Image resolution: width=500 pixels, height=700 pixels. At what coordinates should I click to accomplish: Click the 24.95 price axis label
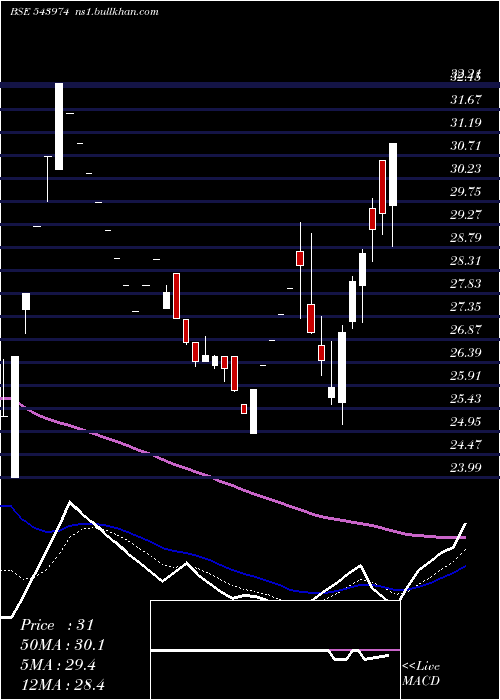pos(466,421)
